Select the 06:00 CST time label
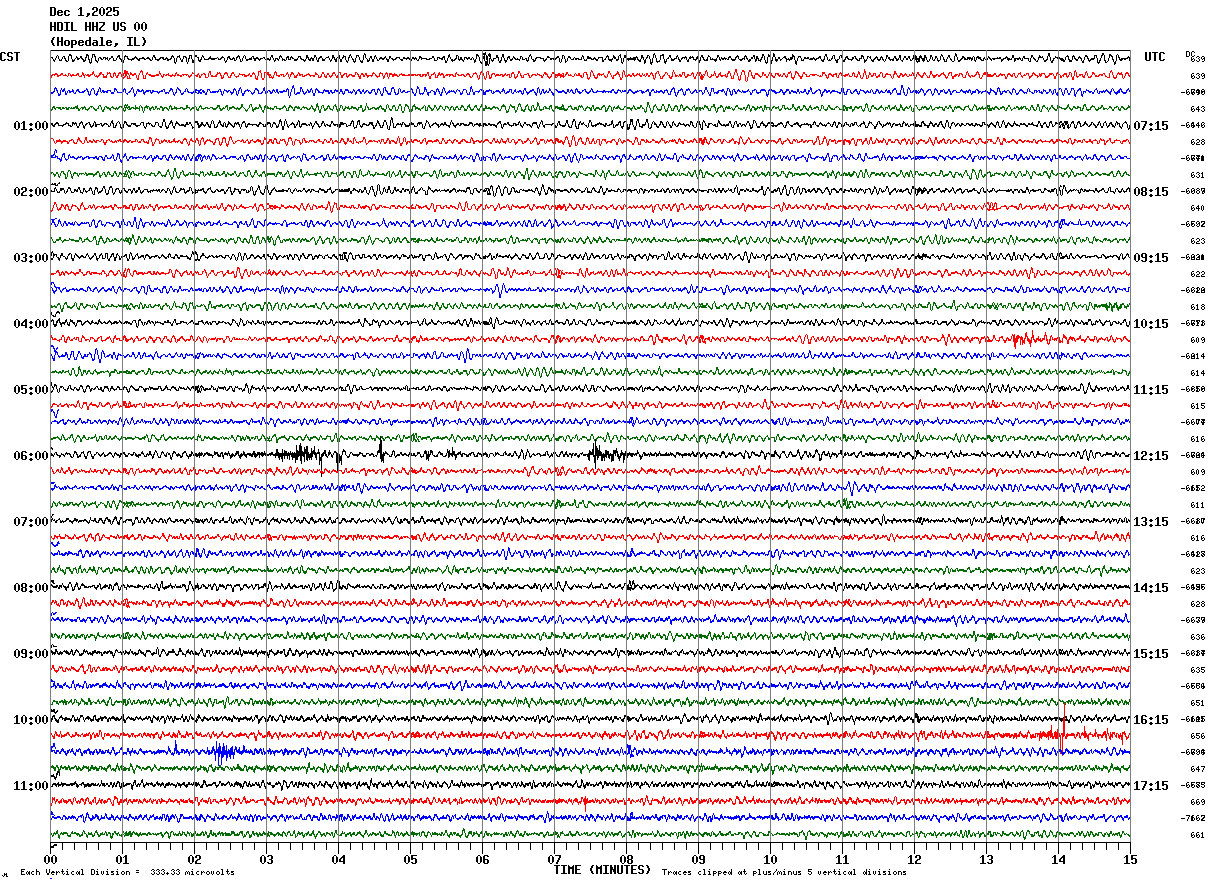The height and width of the screenshot is (886, 1210). (x=31, y=456)
